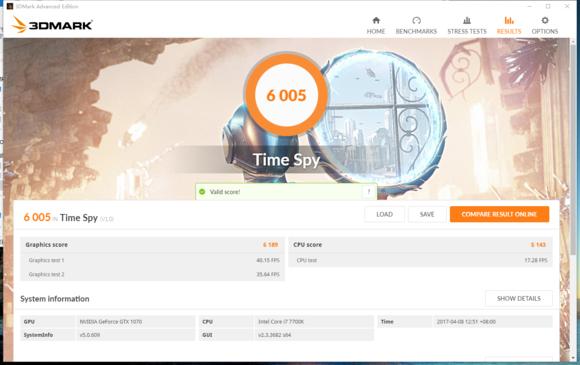This screenshot has width=580, height=365.
Task: Click the 3DMark title bar app icon
Action: point(10,6)
